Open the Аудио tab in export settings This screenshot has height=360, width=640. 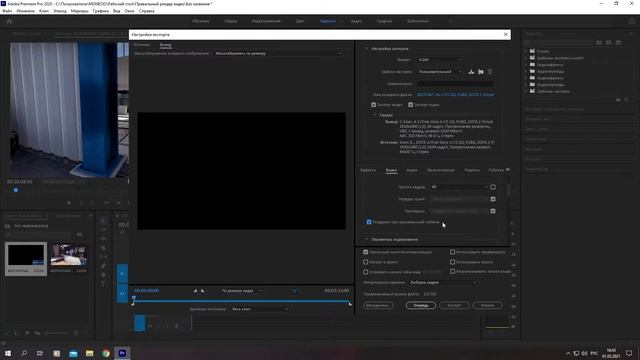[411, 170]
